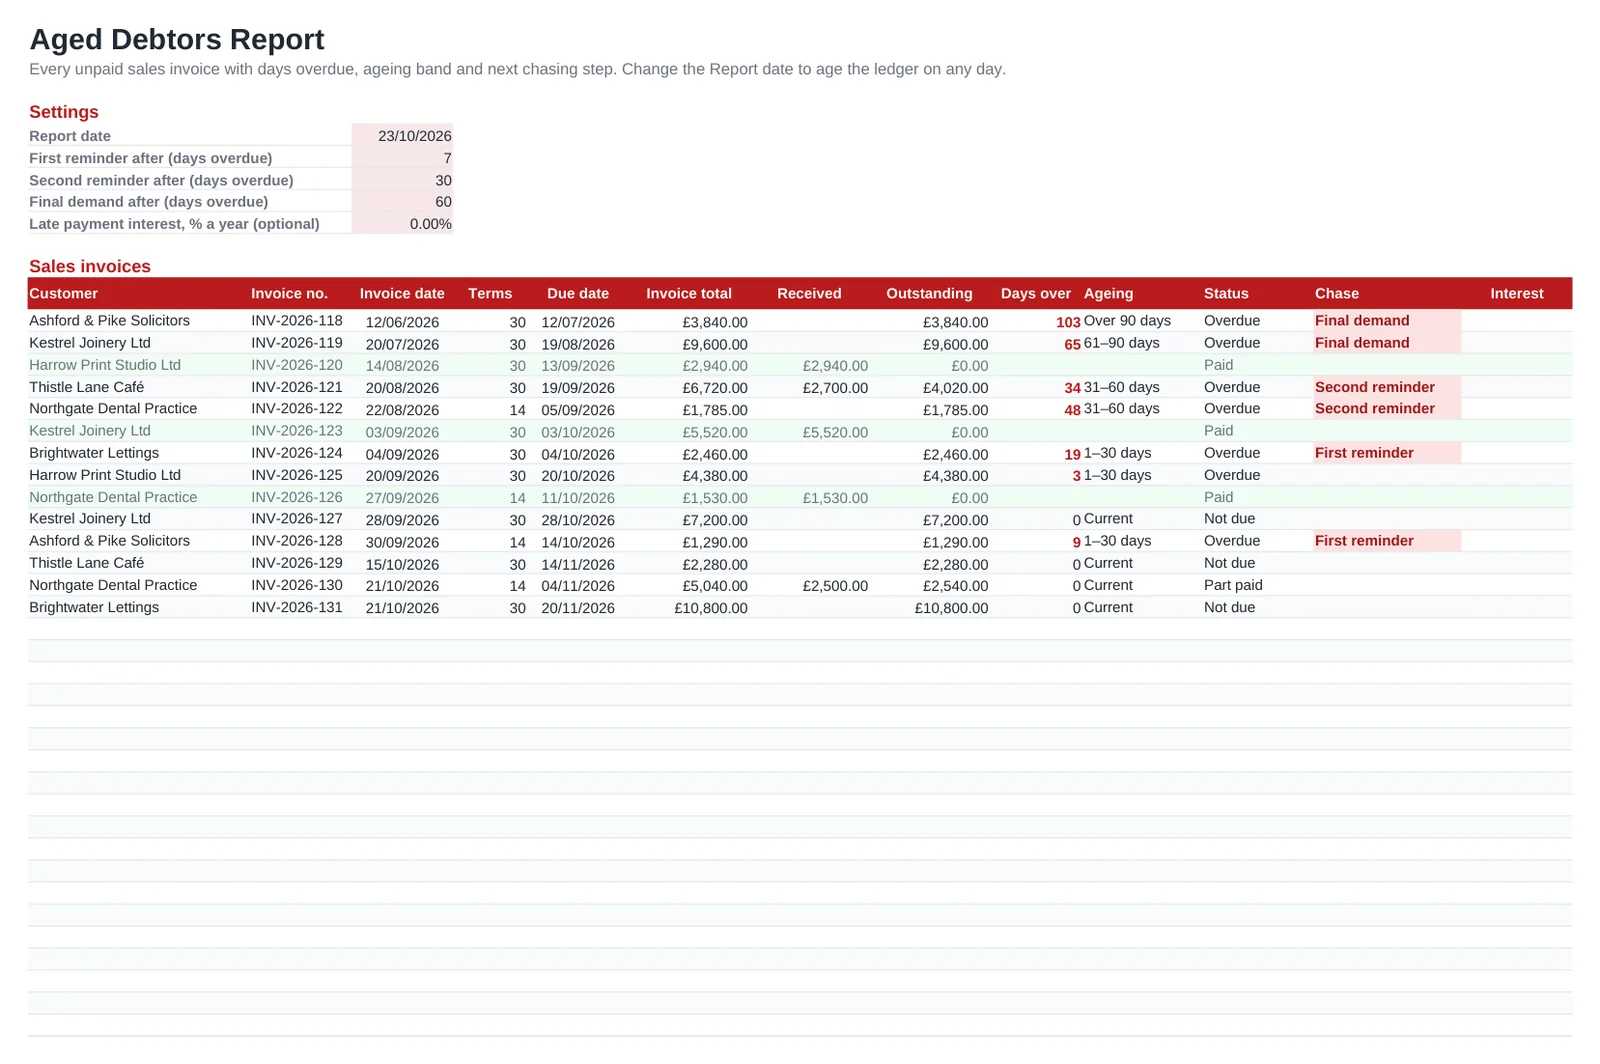Click invoice date 12/06/2026
1600x1064 pixels.
[x=402, y=322]
